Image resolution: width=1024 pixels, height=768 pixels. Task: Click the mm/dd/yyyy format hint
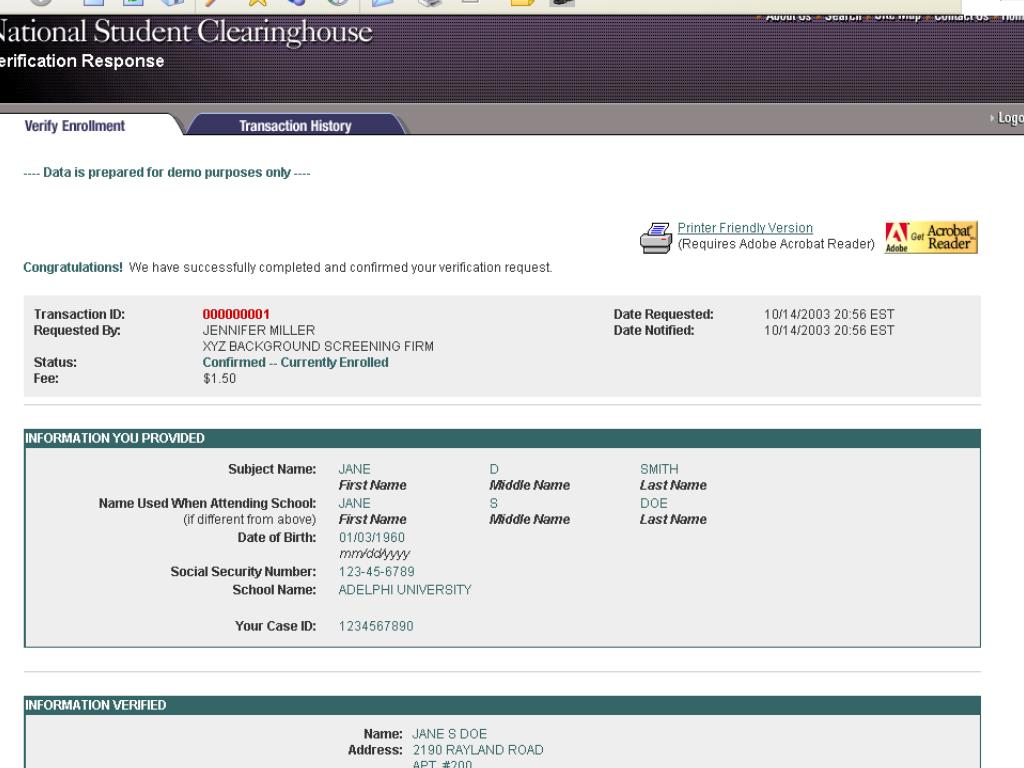point(374,553)
